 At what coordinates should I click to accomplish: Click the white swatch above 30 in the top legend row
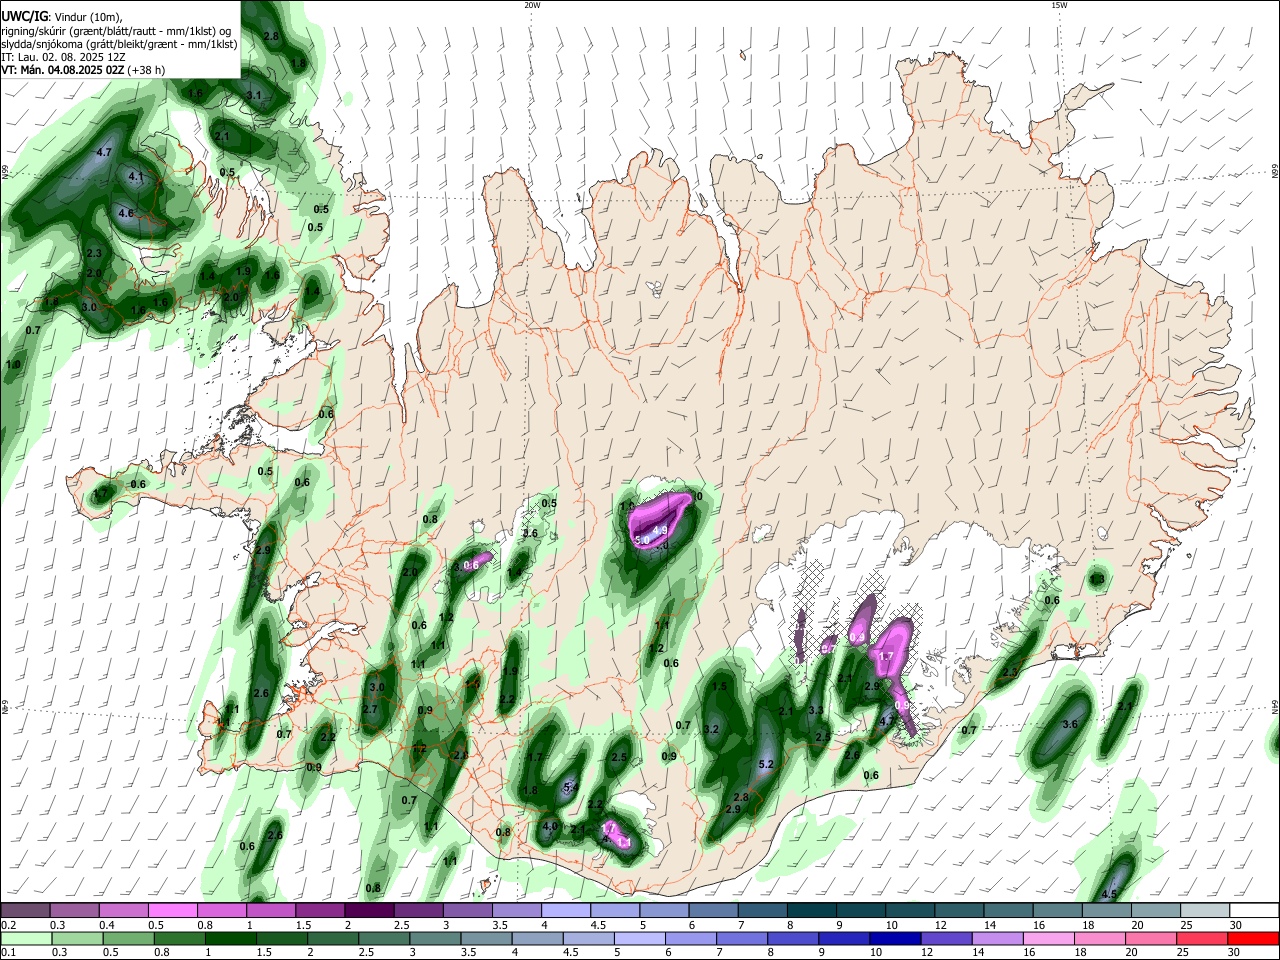pos(1253,911)
